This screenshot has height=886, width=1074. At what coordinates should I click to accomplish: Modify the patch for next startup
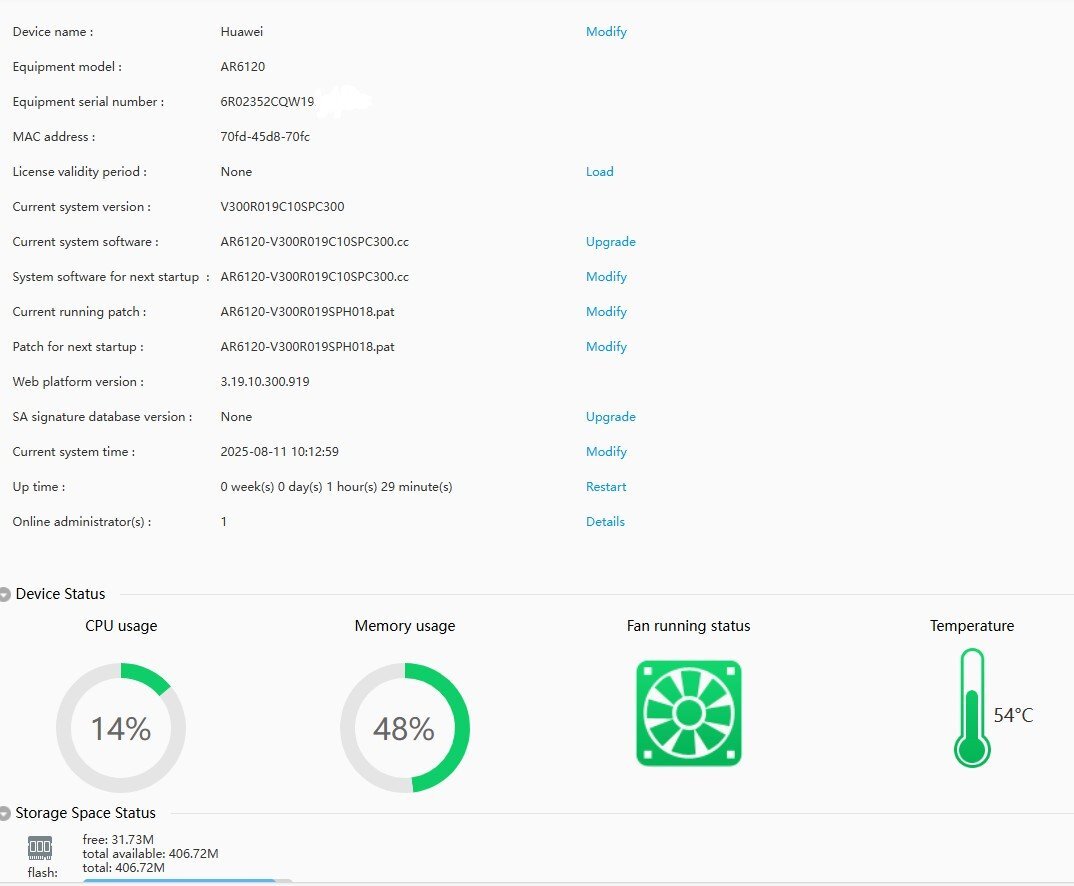click(x=606, y=346)
